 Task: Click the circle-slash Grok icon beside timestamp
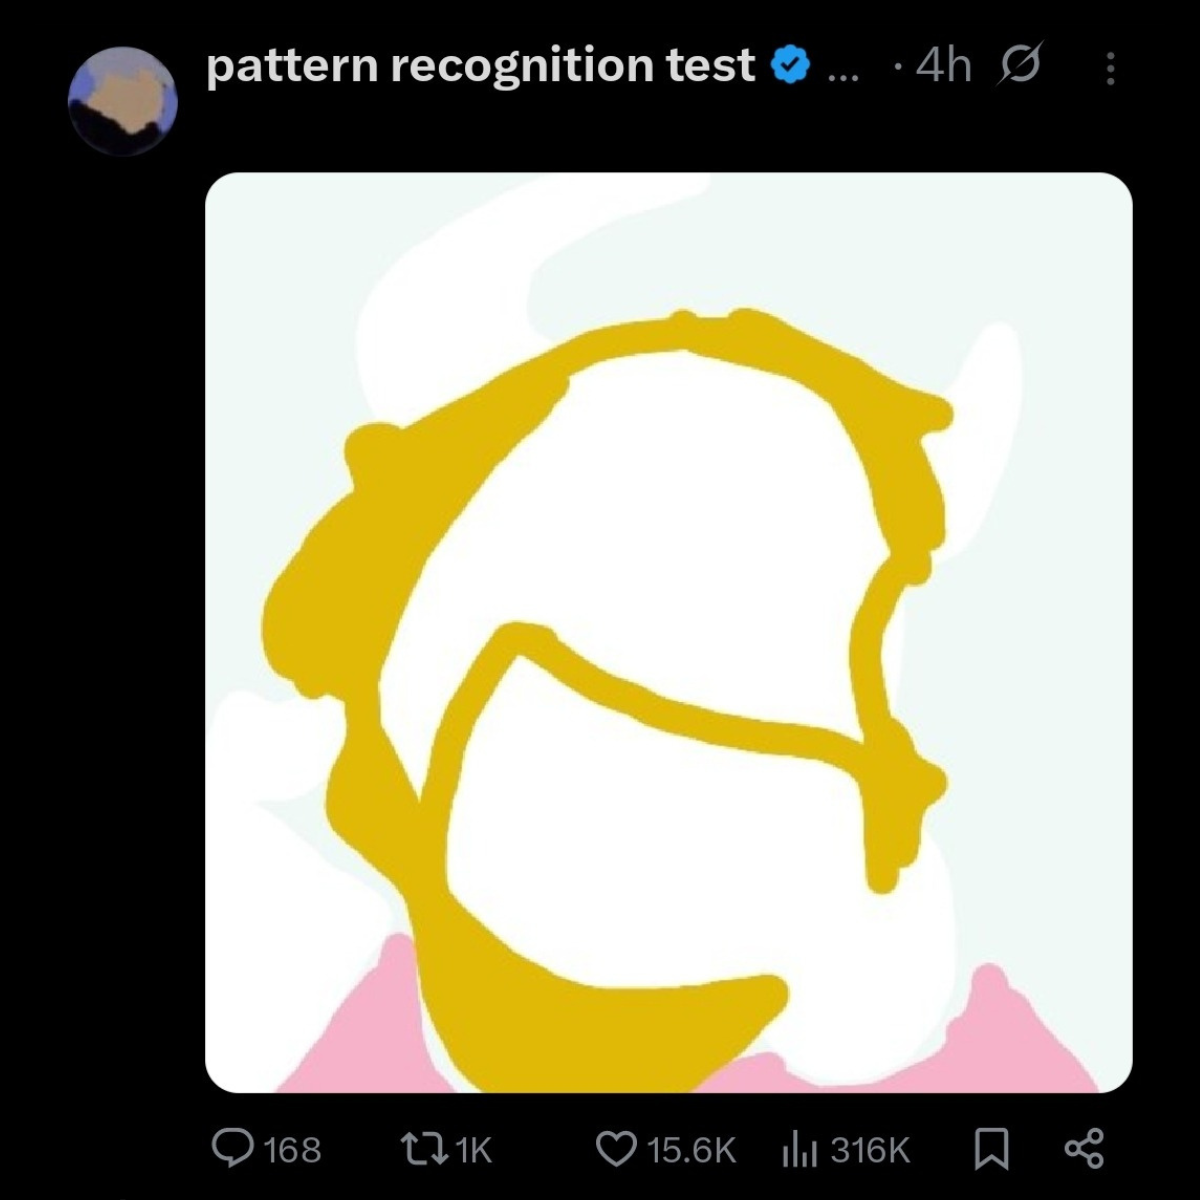pyautogui.click(x=1021, y=66)
